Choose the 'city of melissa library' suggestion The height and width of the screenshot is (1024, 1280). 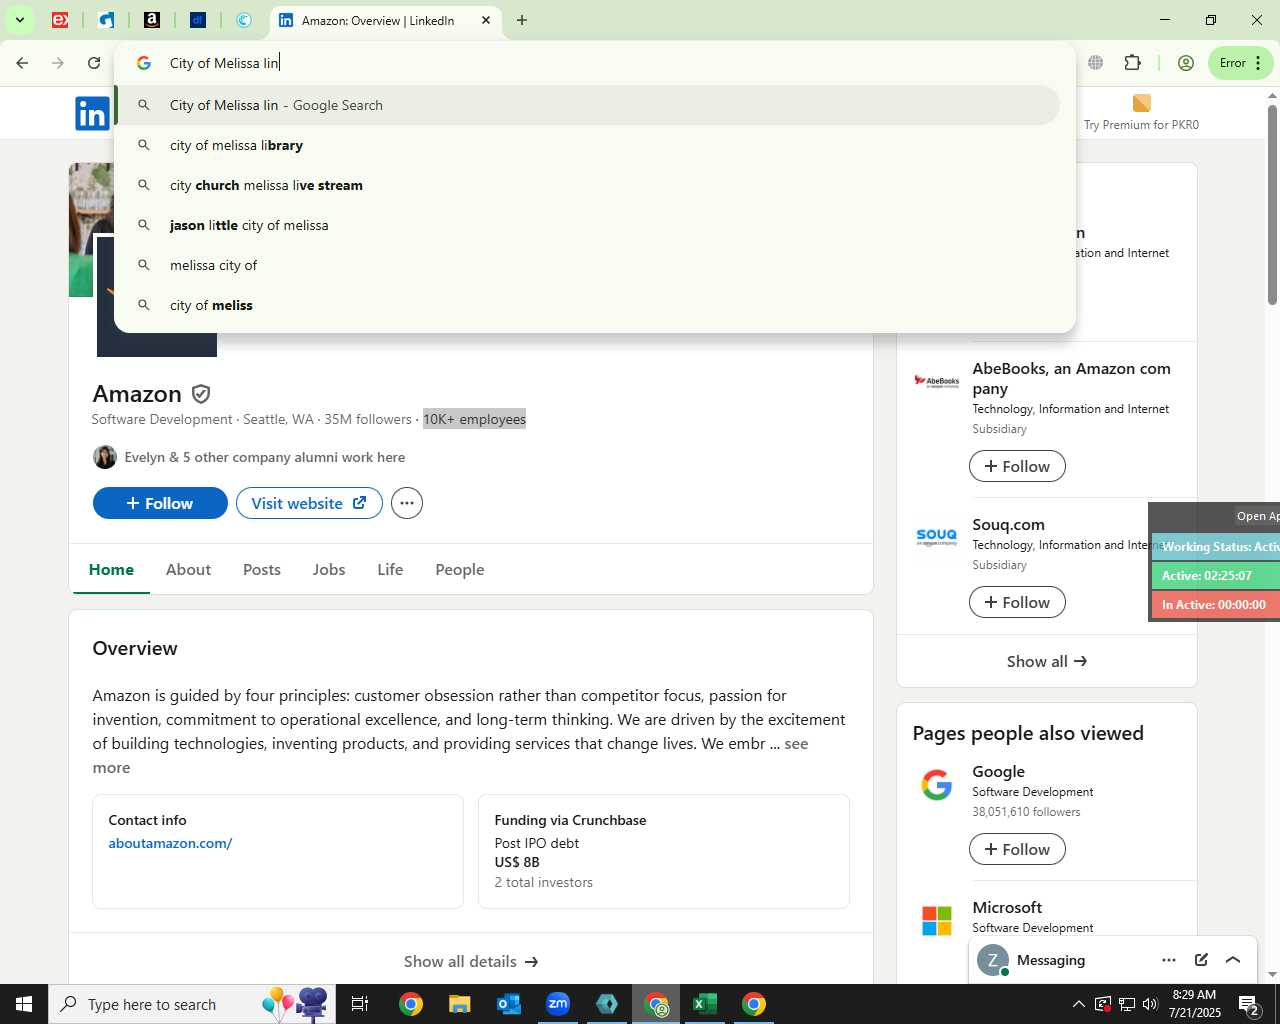(x=587, y=145)
